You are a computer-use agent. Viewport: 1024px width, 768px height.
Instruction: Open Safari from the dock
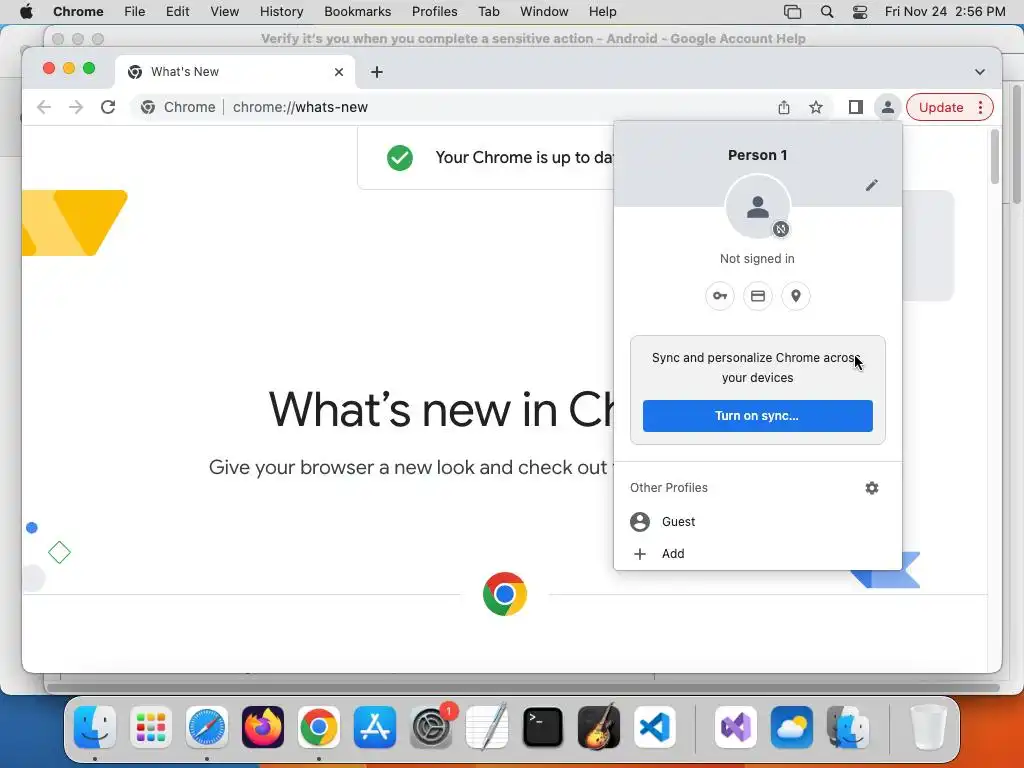coord(207,727)
